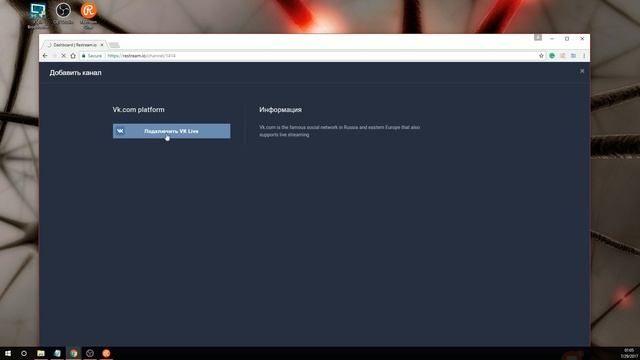
Task: Open File Explorer from the taskbar
Action: click(41, 353)
